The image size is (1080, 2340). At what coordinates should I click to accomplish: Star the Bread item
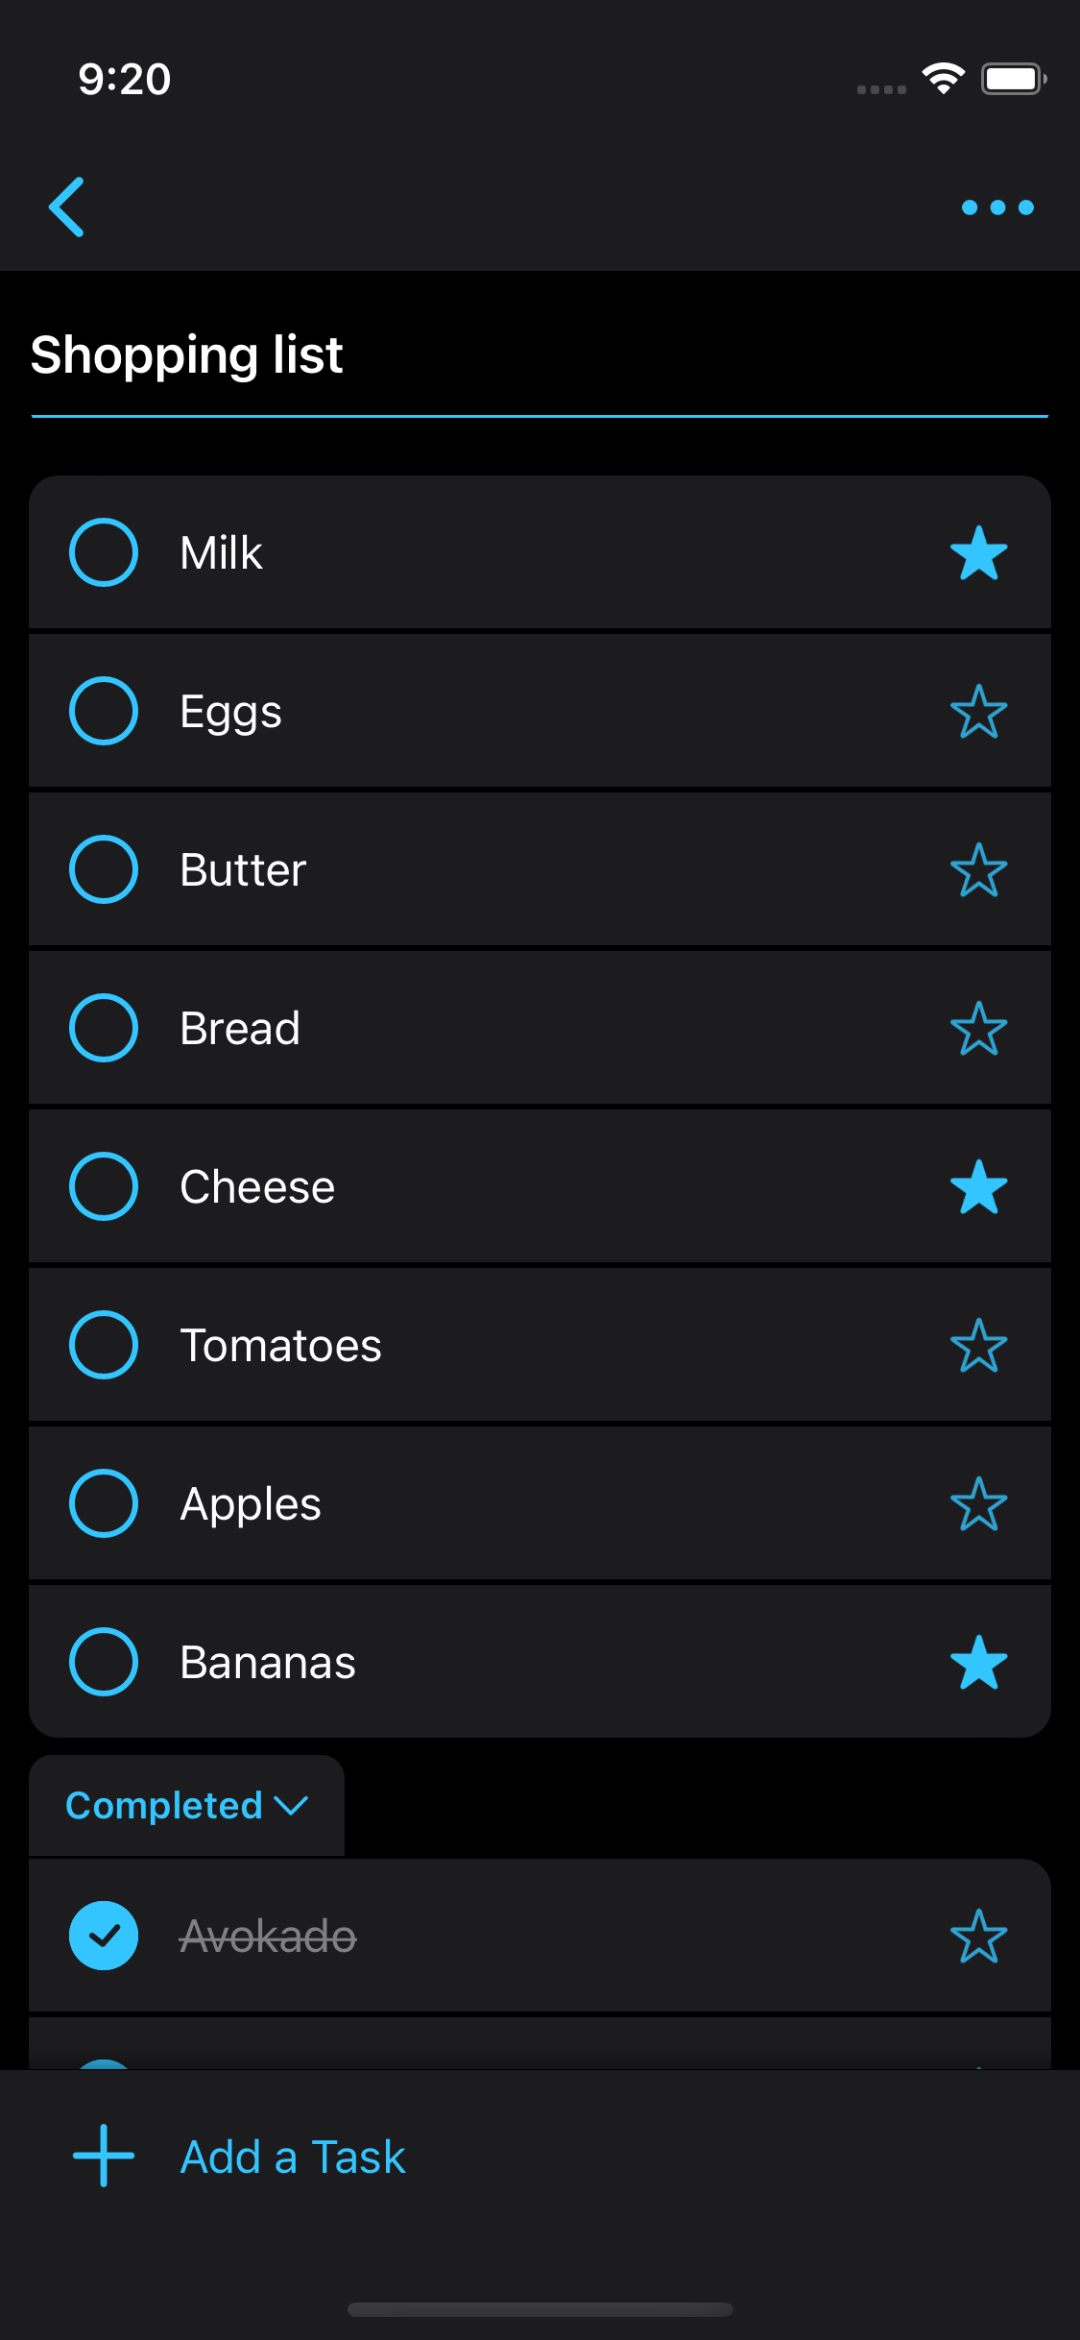click(978, 1029)
